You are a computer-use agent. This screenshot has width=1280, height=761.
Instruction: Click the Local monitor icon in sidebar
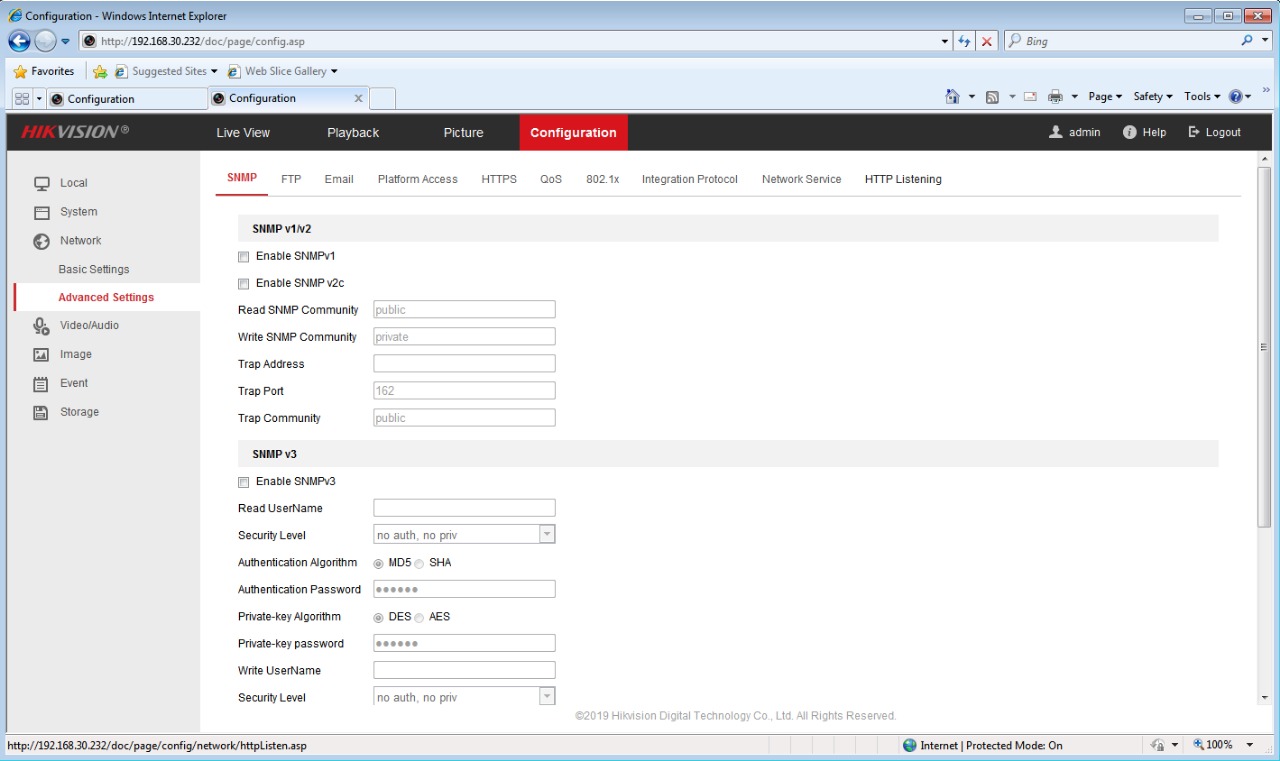coord(42,184)
